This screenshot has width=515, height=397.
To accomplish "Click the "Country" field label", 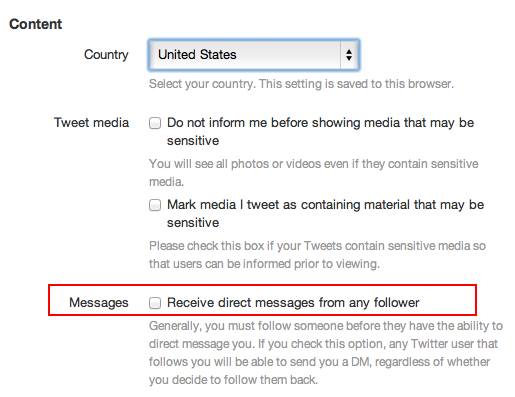I will pos(106,55).
